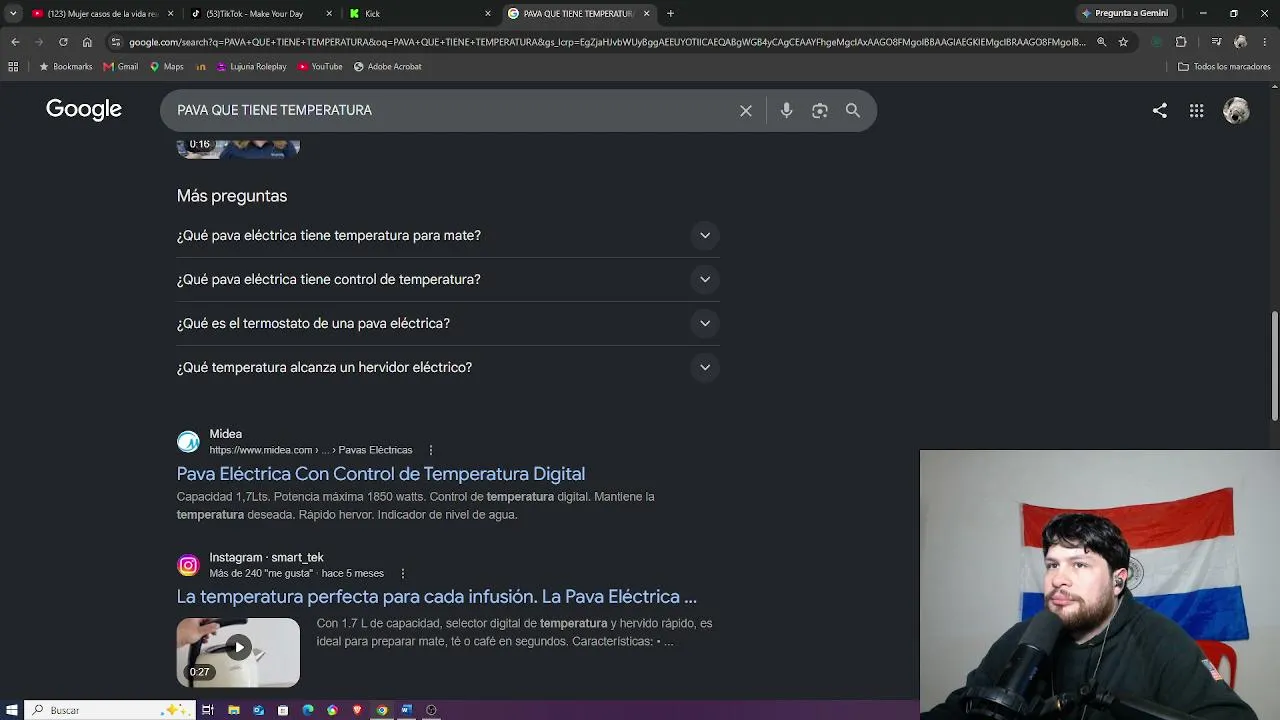Expand '¿Qué pava eléctrica tiene control de temperatura?'
Image resolution: width=1280 pixels, height=720 pixels.
(x=448, y=280)
